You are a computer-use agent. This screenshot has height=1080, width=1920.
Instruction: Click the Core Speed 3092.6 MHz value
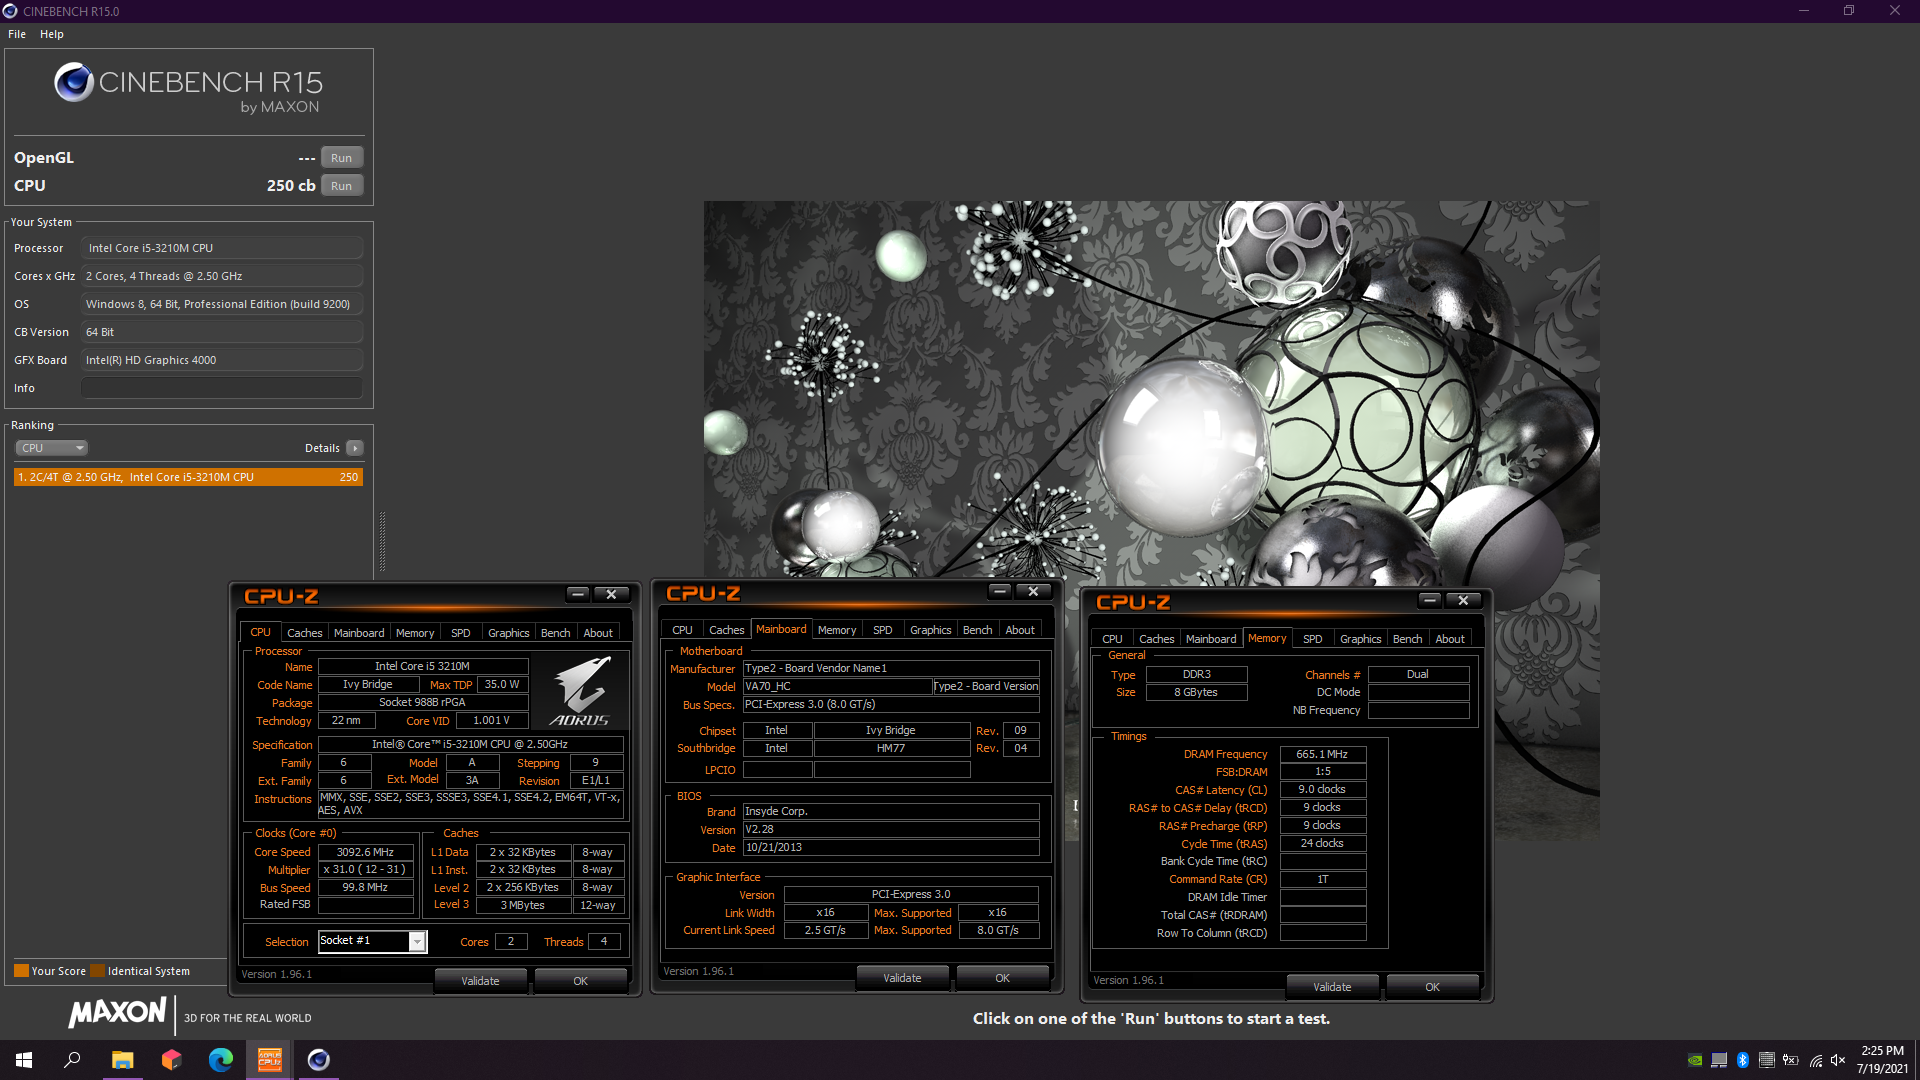click(x=365, y=852)
